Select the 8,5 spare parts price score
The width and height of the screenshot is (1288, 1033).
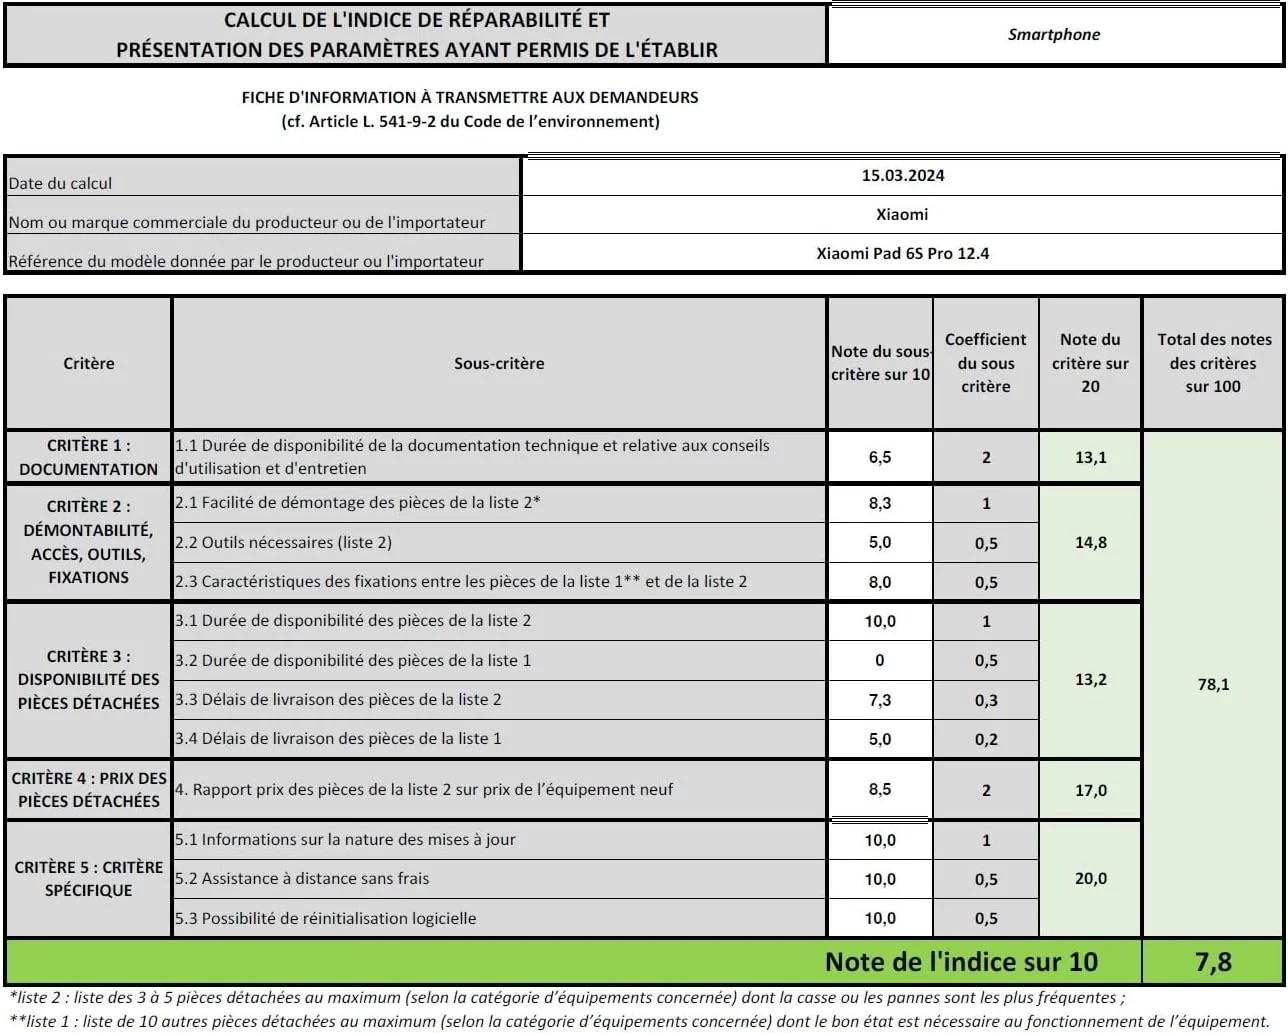pos(880,790)
